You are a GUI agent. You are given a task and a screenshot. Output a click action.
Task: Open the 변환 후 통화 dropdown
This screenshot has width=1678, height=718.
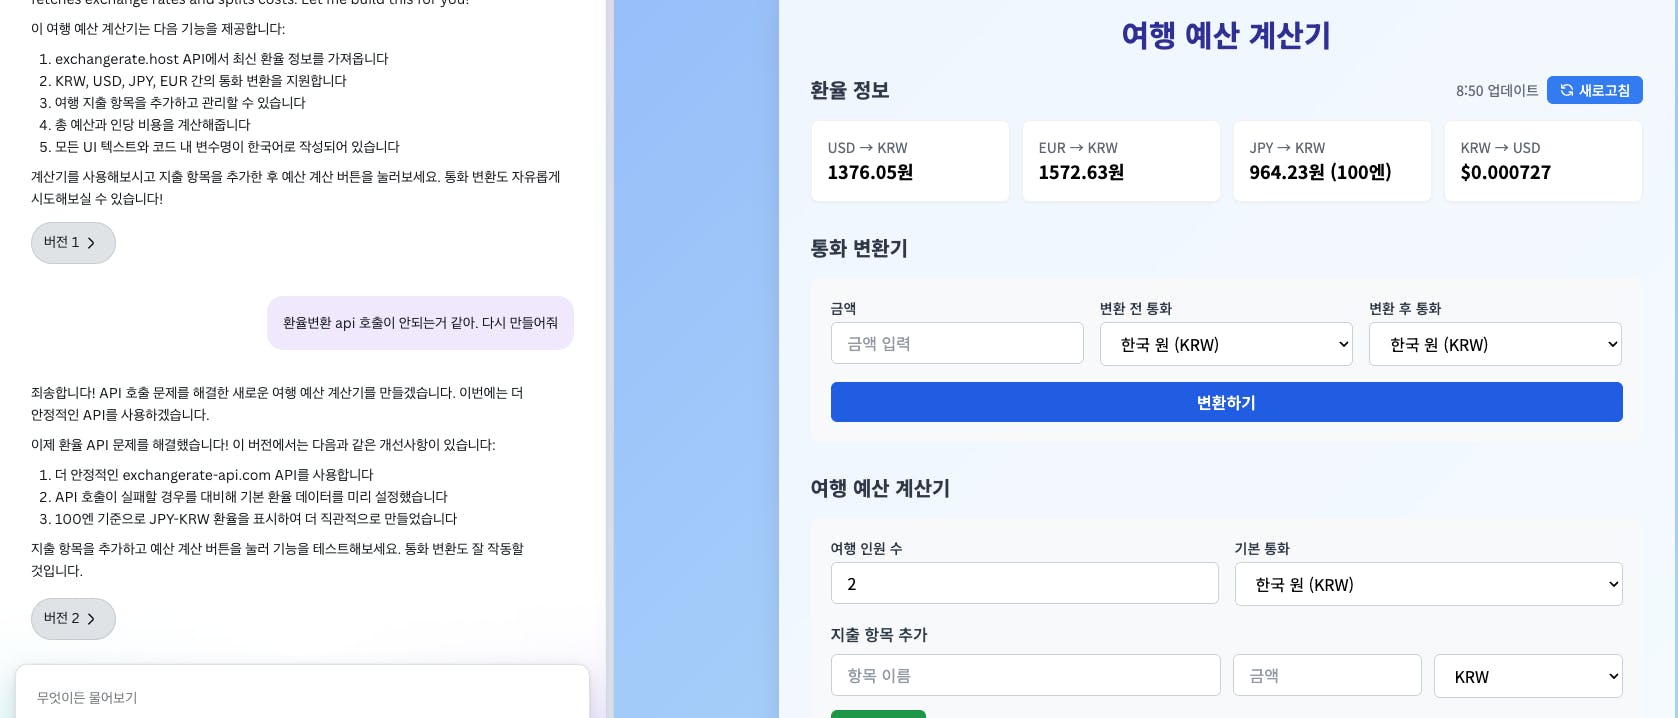tap(1495, 344)
